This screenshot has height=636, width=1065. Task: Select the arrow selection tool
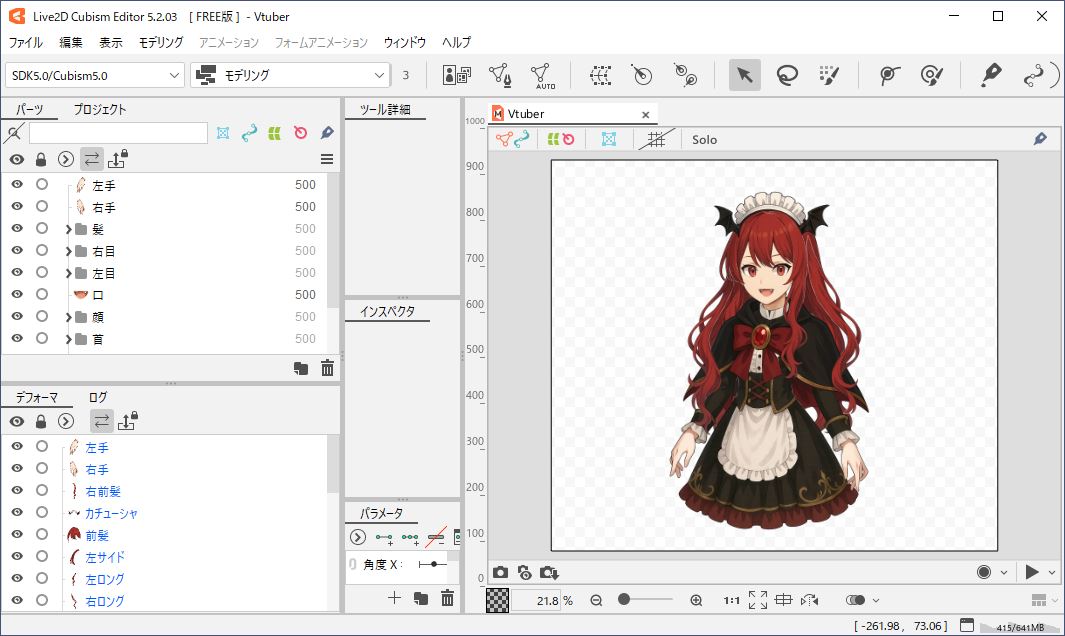[x=744, y=75]
